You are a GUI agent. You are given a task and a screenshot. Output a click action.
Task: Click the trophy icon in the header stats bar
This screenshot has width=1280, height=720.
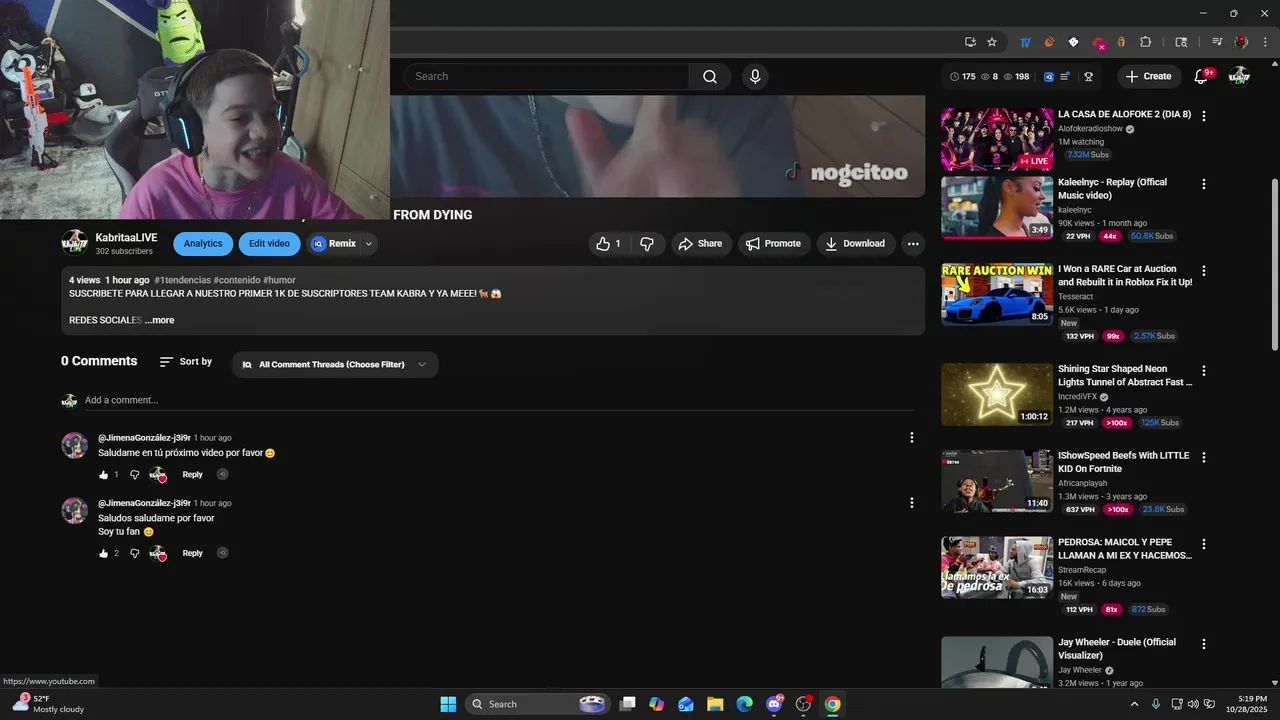point(1088,76)
